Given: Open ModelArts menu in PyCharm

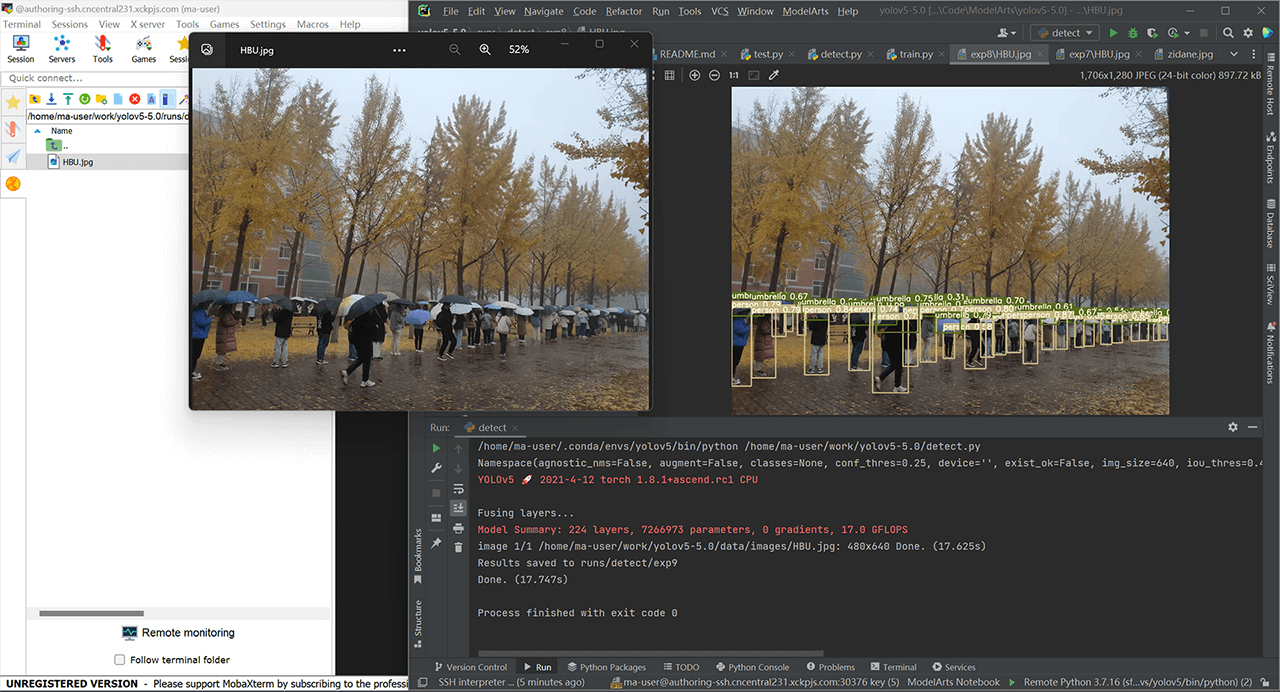Looking at the screenshot, I should click(x=803, y=11).
